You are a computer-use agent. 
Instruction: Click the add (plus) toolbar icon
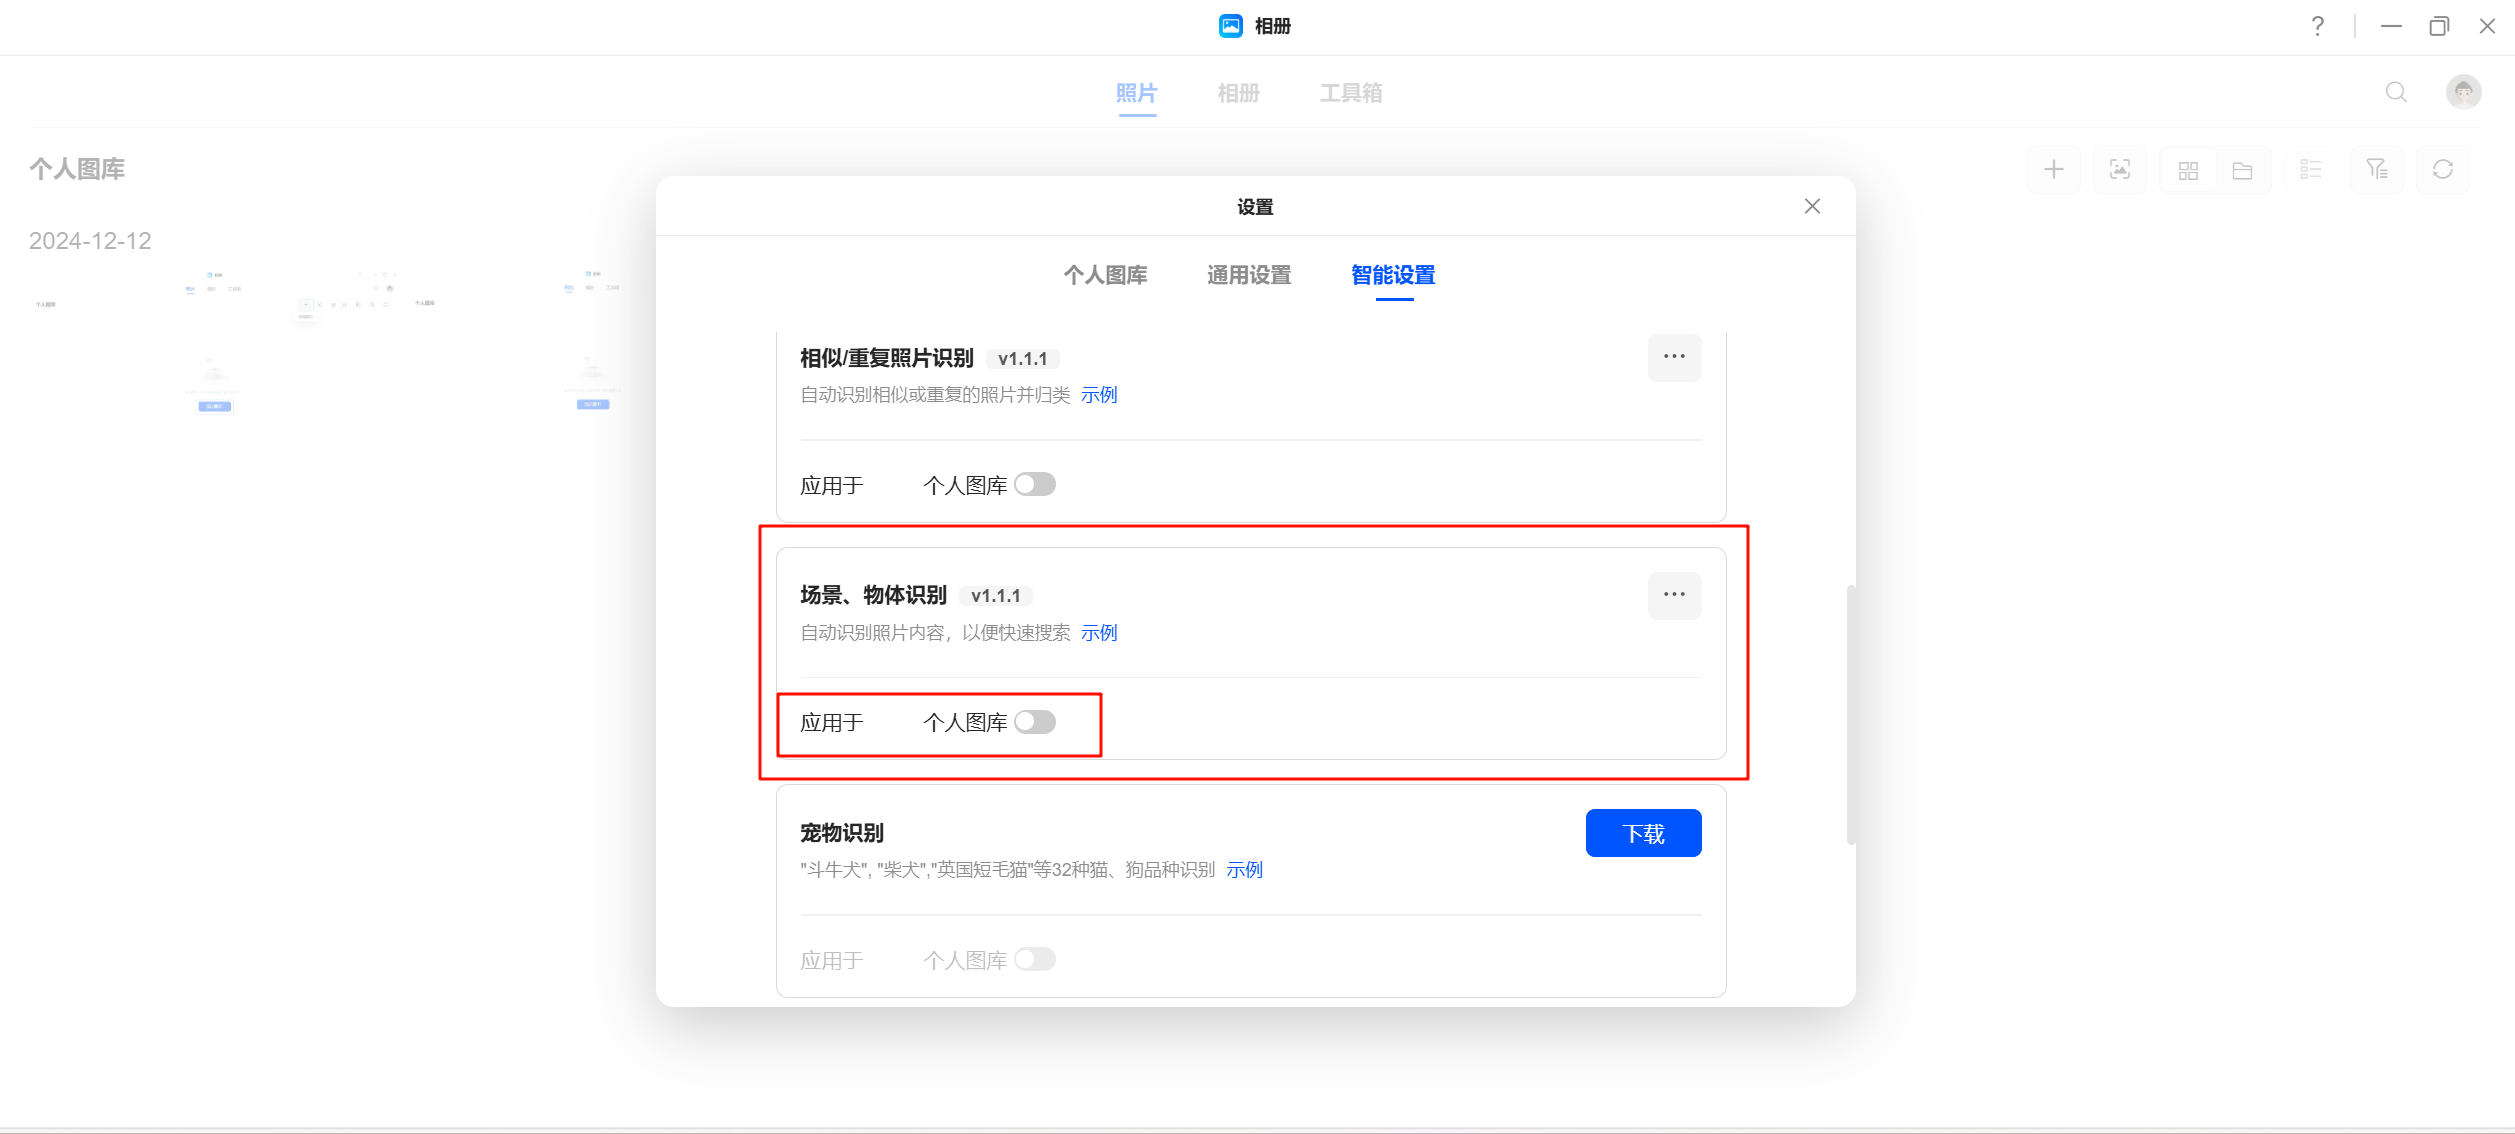(x=2054, y=170)
